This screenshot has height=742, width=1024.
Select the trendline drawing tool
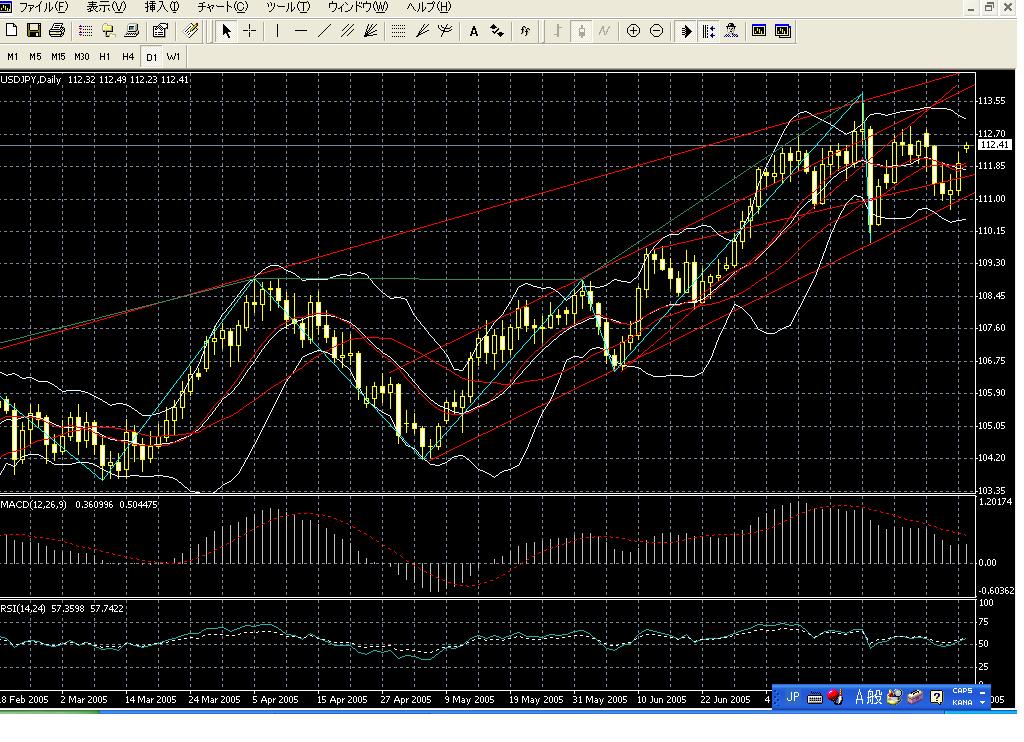pyautogui.click(x=324, y=31)
